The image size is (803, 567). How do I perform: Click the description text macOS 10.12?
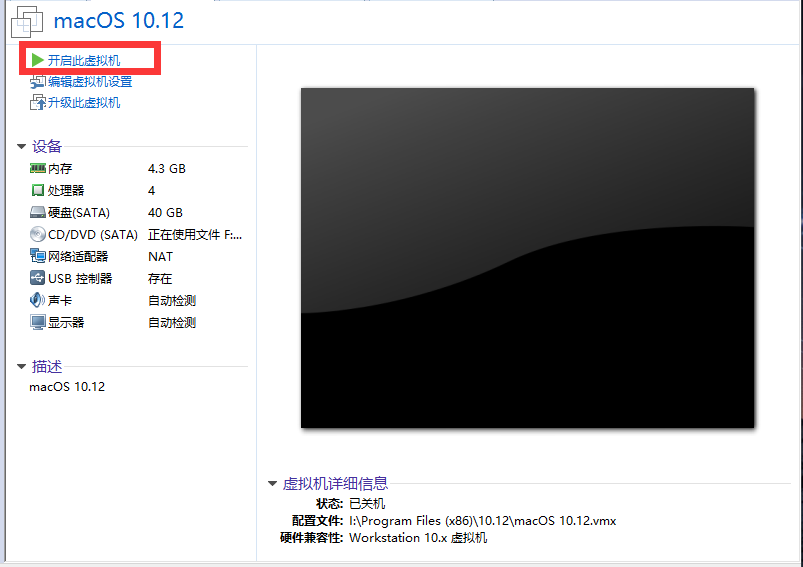pos(67,387)
